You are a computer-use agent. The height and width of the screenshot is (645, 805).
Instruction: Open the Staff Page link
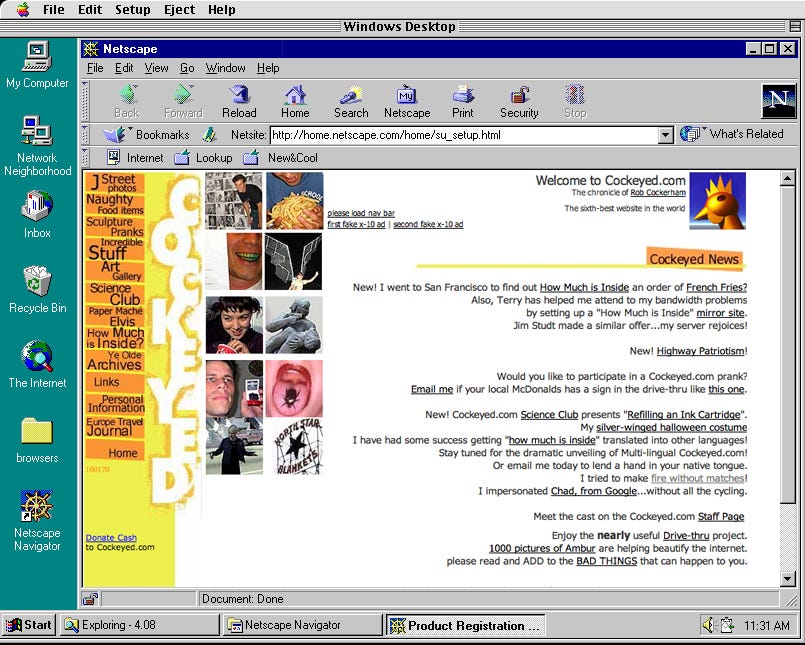pyautogui.click(x=721, y=516)
